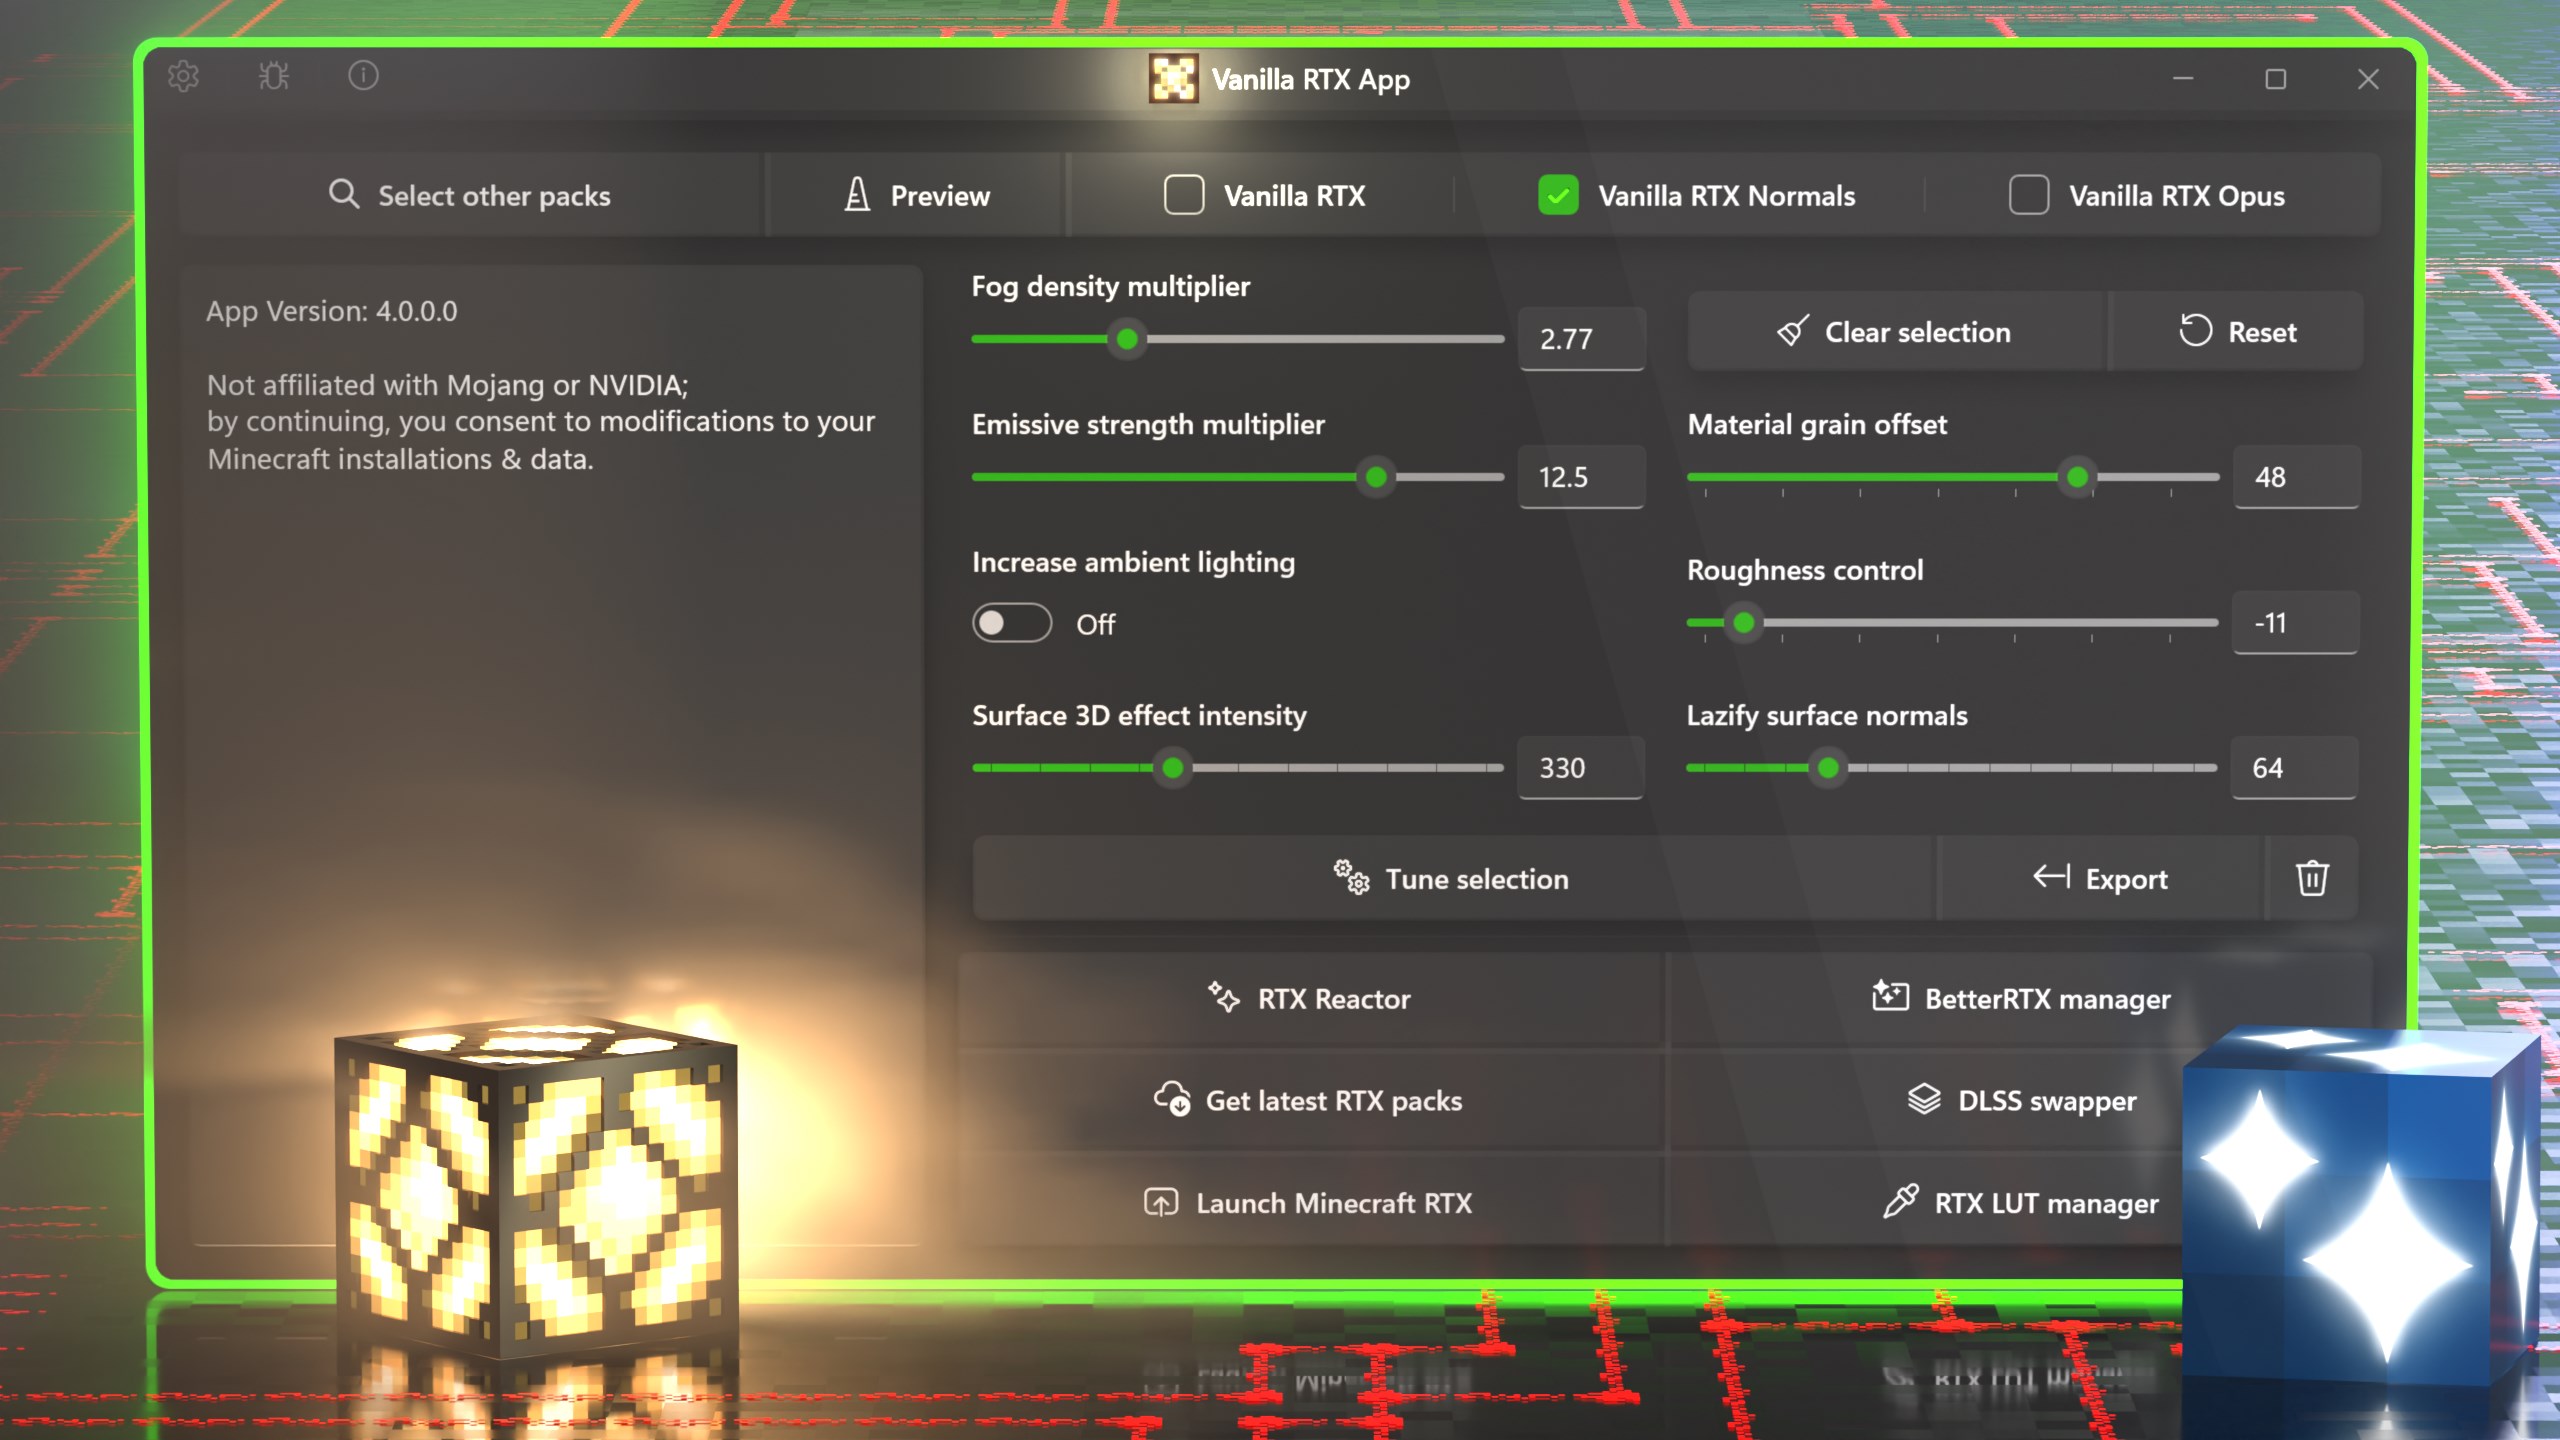Uncheck the Vanilla RTX Normals checkbox

tap(1558, 195)
